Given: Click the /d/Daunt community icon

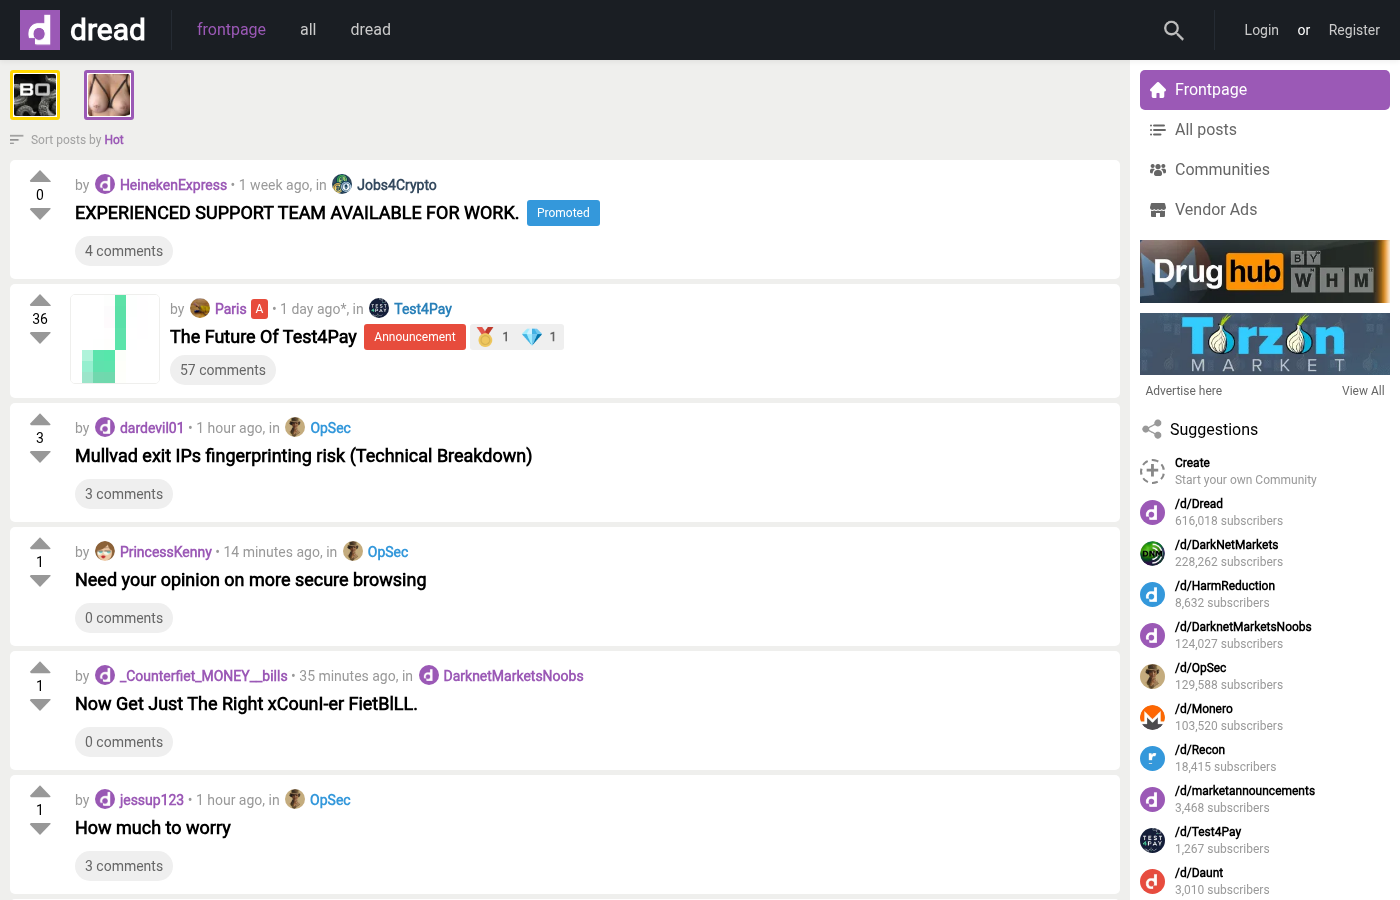Looking at the screenshot, I should tap(1153, 881).
